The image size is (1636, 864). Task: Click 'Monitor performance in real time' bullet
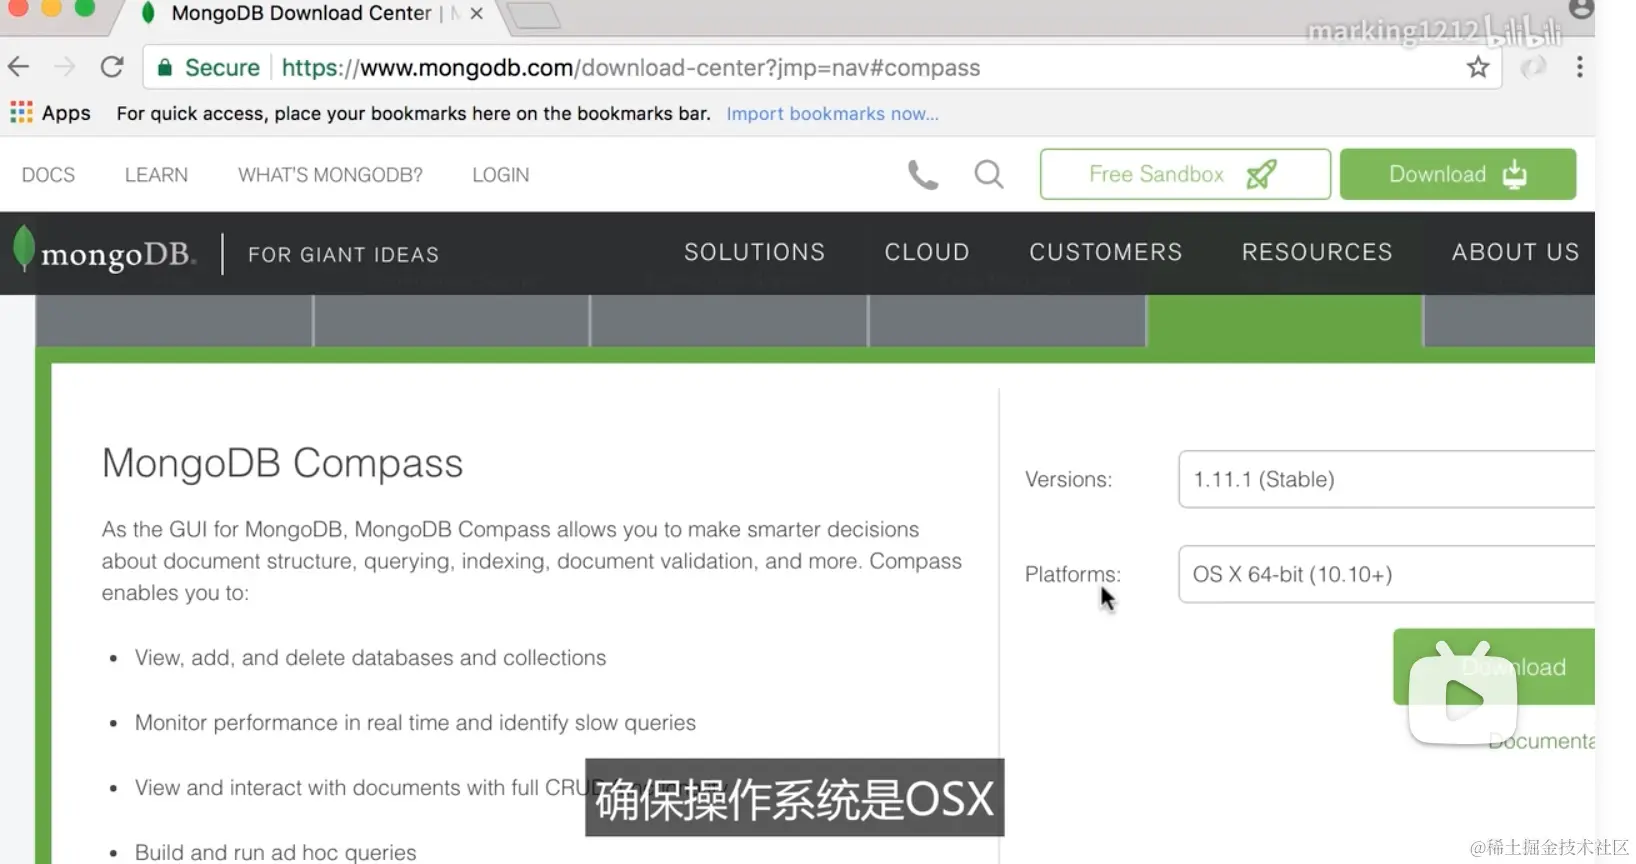pyautogui.click(x=415, y=723)
